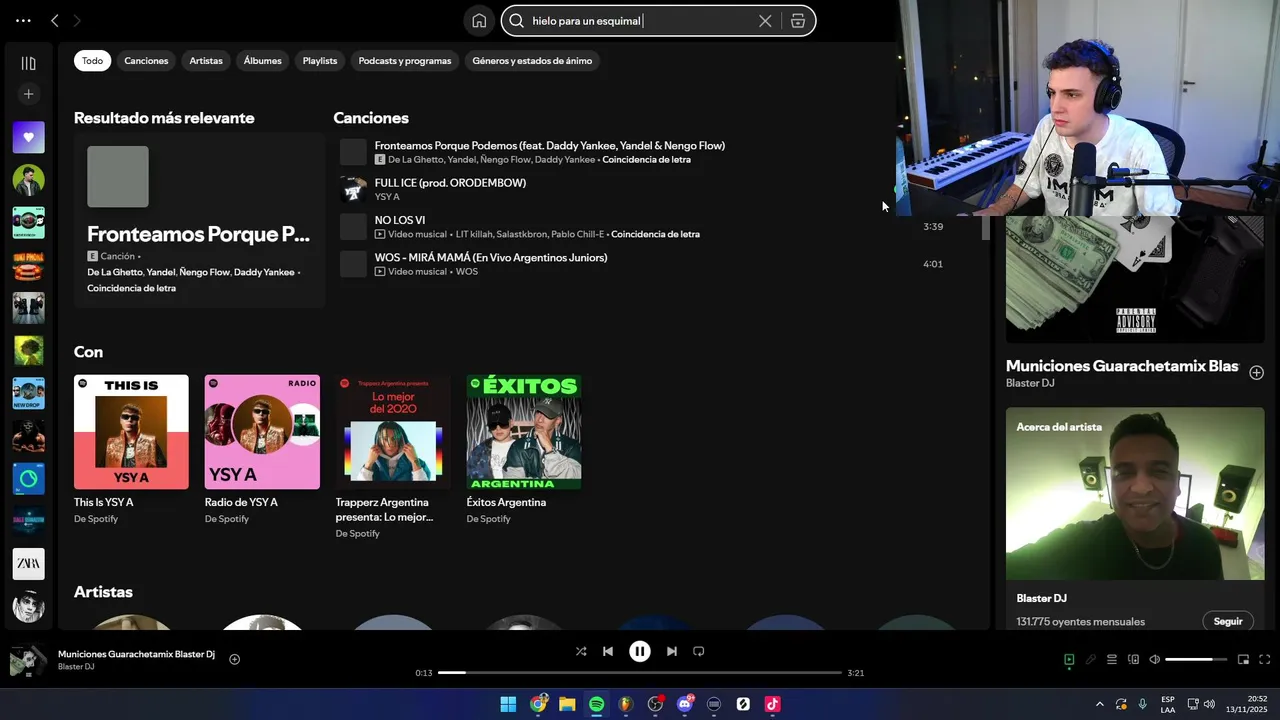Open FL Studio from the taskbar
Viewport: 1280px width, 720px height.
pyautogui.click(x=626, y=704)
